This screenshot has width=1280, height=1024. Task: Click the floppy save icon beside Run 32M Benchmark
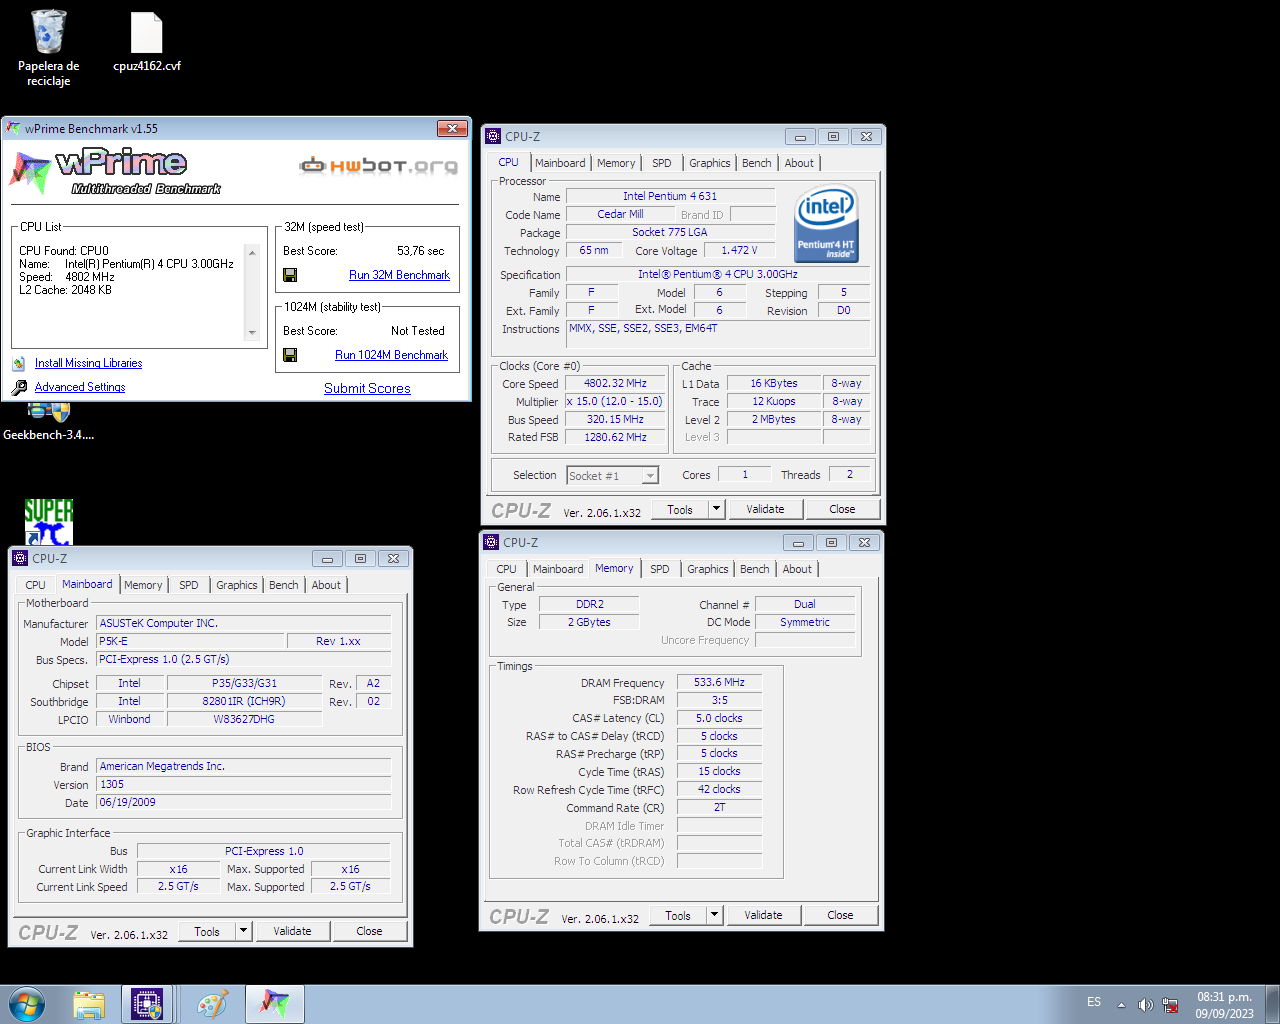click(290, 275)
